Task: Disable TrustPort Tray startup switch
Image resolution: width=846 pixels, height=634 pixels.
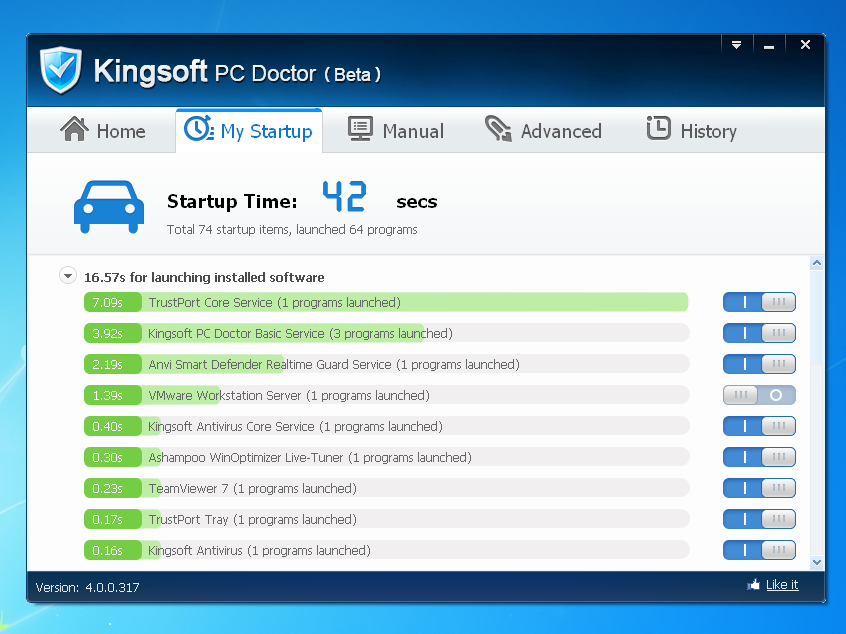Action: [x=759, y=519]
